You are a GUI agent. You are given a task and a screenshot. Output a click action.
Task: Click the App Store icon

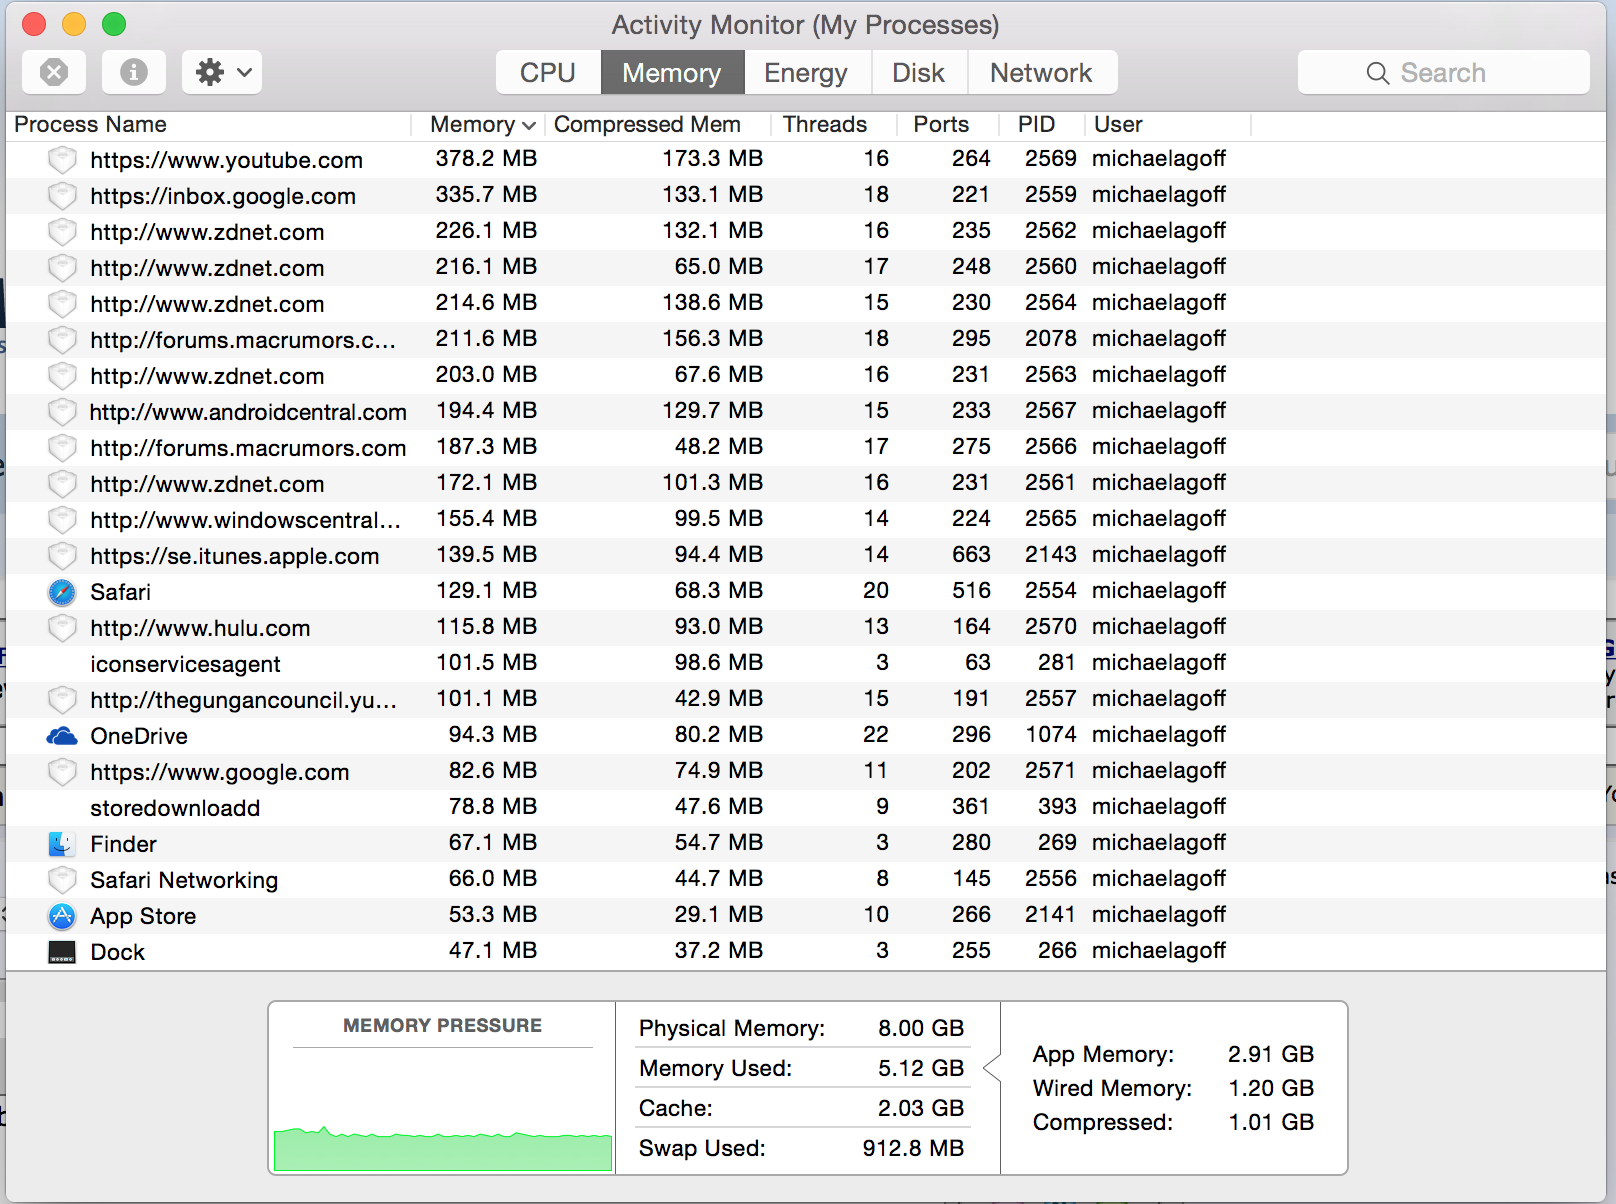pyautogui.click(x=62, y=916)
